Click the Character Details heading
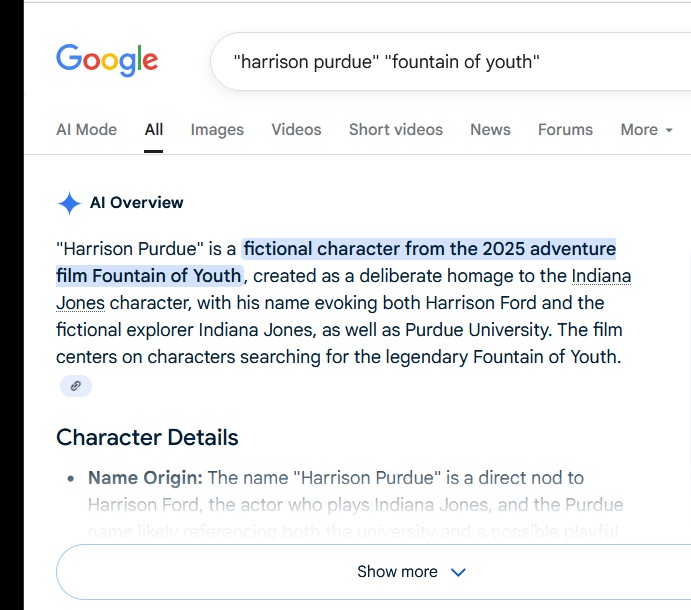Screen dimensions: 691x610 (x=147, y=437)
